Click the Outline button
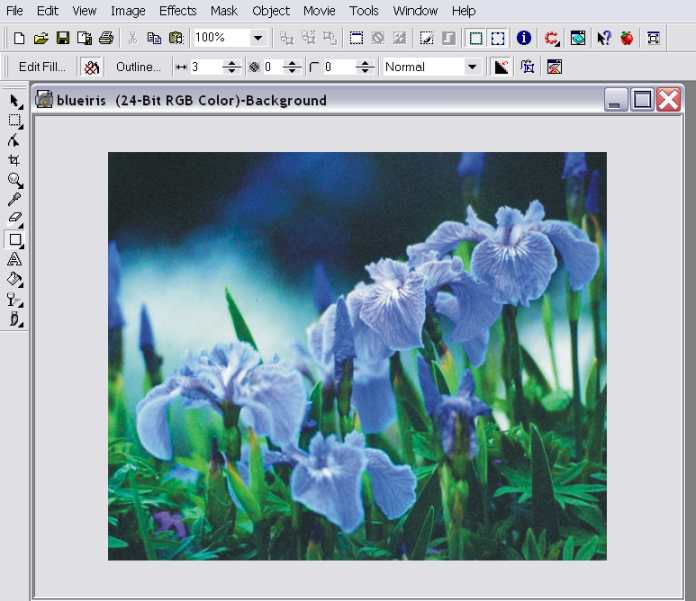696x601 pixels. pyautogui.click(x=138, y=67)
